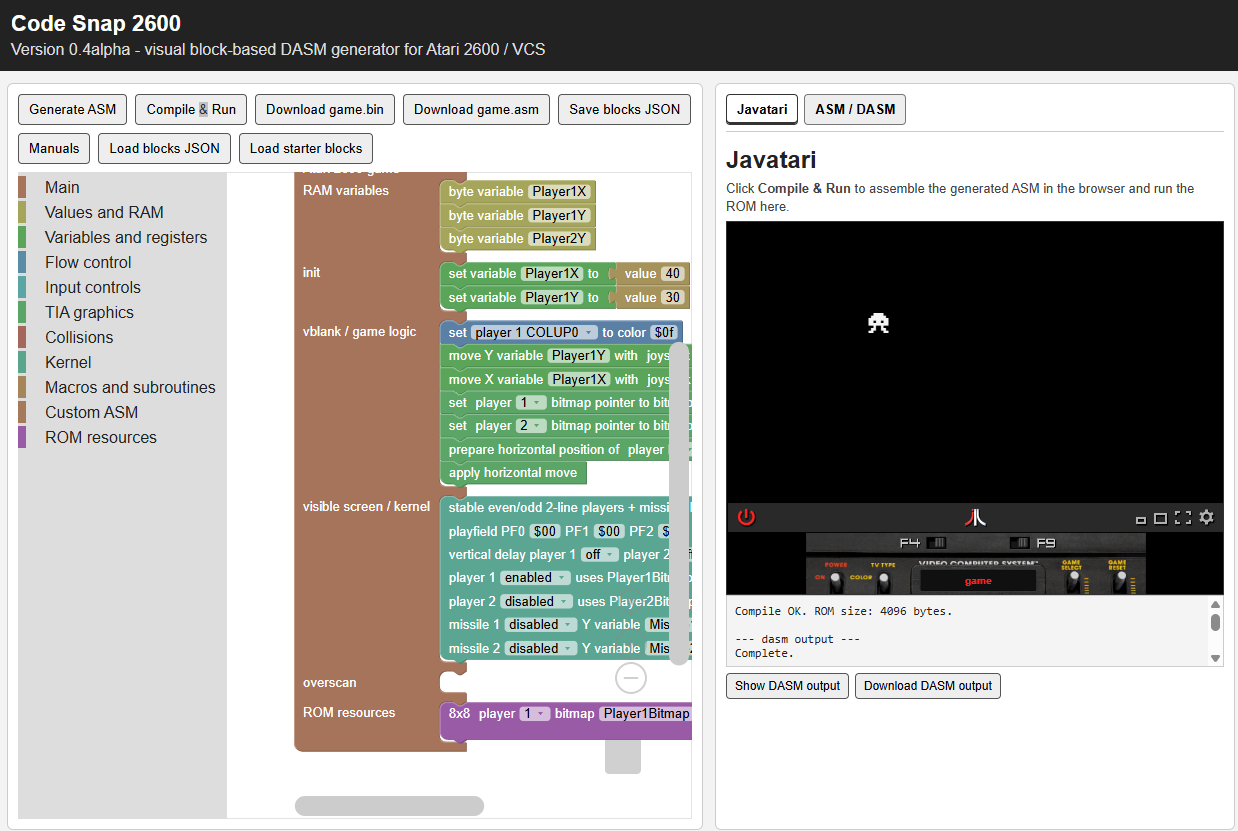Click the workspace horizontal scrollbar
The width and height of the screenshot is (1238, 831).
tap(389, 806)
